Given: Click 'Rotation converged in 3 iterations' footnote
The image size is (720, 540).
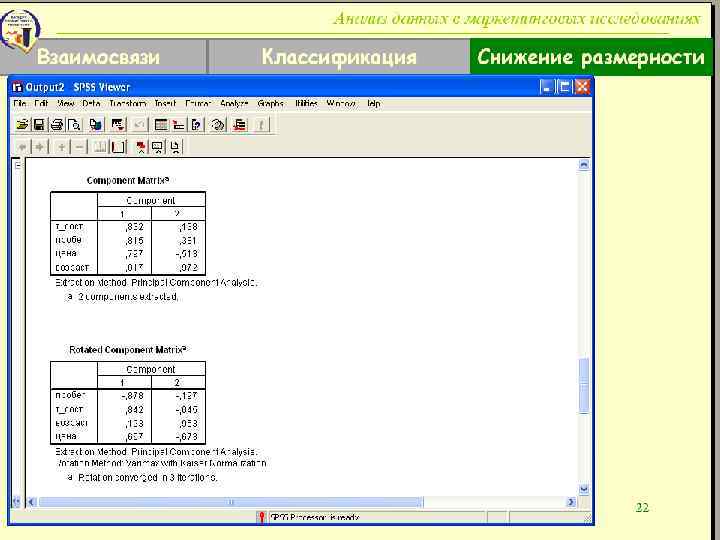Looking at the screenshot, I should tap(147, 478).
